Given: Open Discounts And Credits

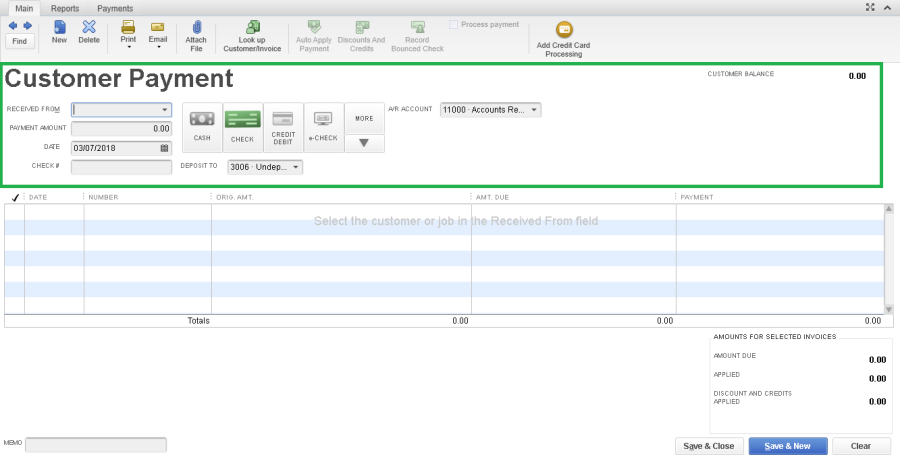Looking at the screenshot, I should (x=362, y=36).
